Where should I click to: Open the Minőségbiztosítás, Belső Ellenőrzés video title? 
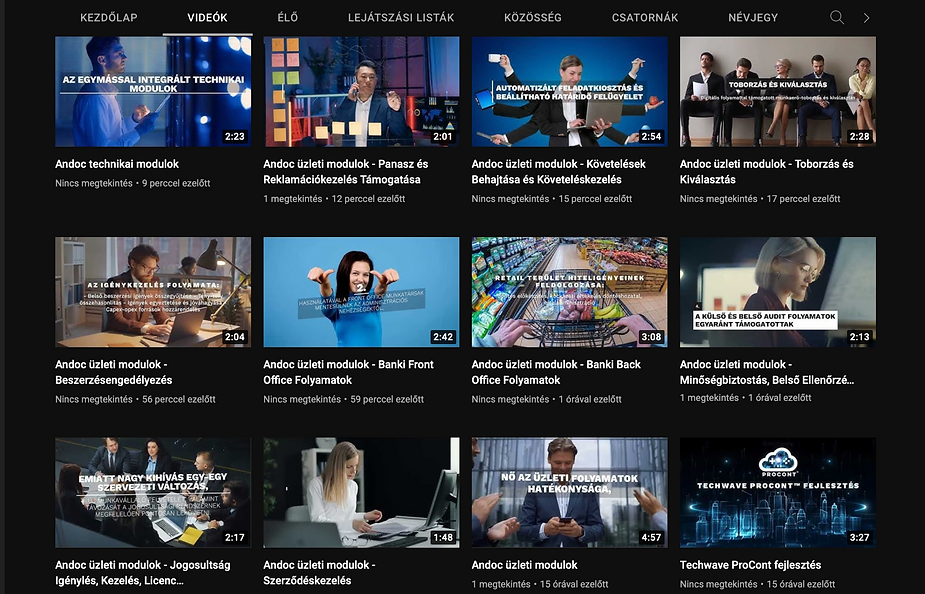[766, 372]
